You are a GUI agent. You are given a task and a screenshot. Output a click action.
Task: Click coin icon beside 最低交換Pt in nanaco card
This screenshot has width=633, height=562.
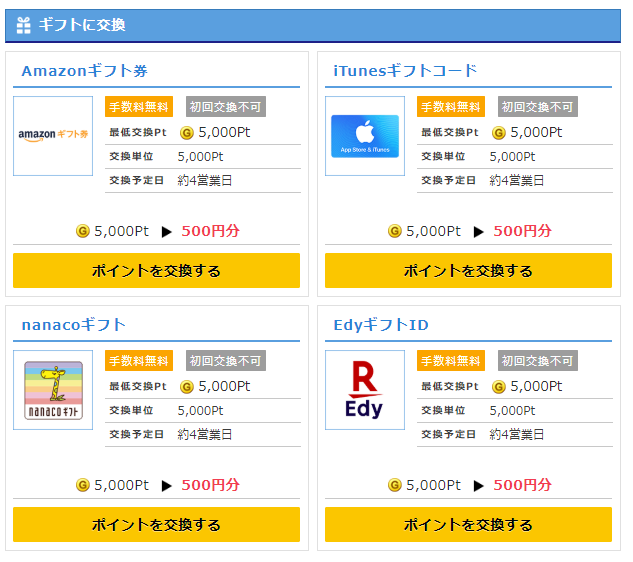[x=187, y=387]
